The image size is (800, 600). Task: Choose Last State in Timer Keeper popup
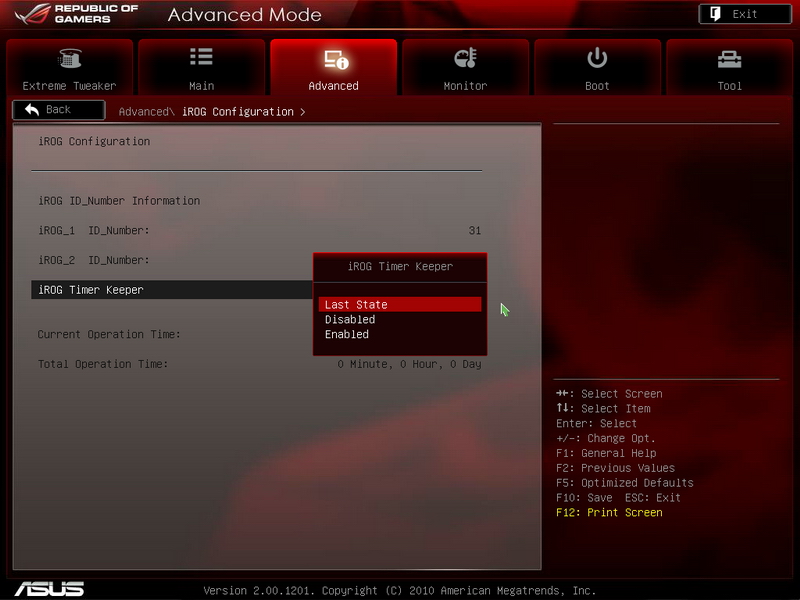(x=399, y=305)
